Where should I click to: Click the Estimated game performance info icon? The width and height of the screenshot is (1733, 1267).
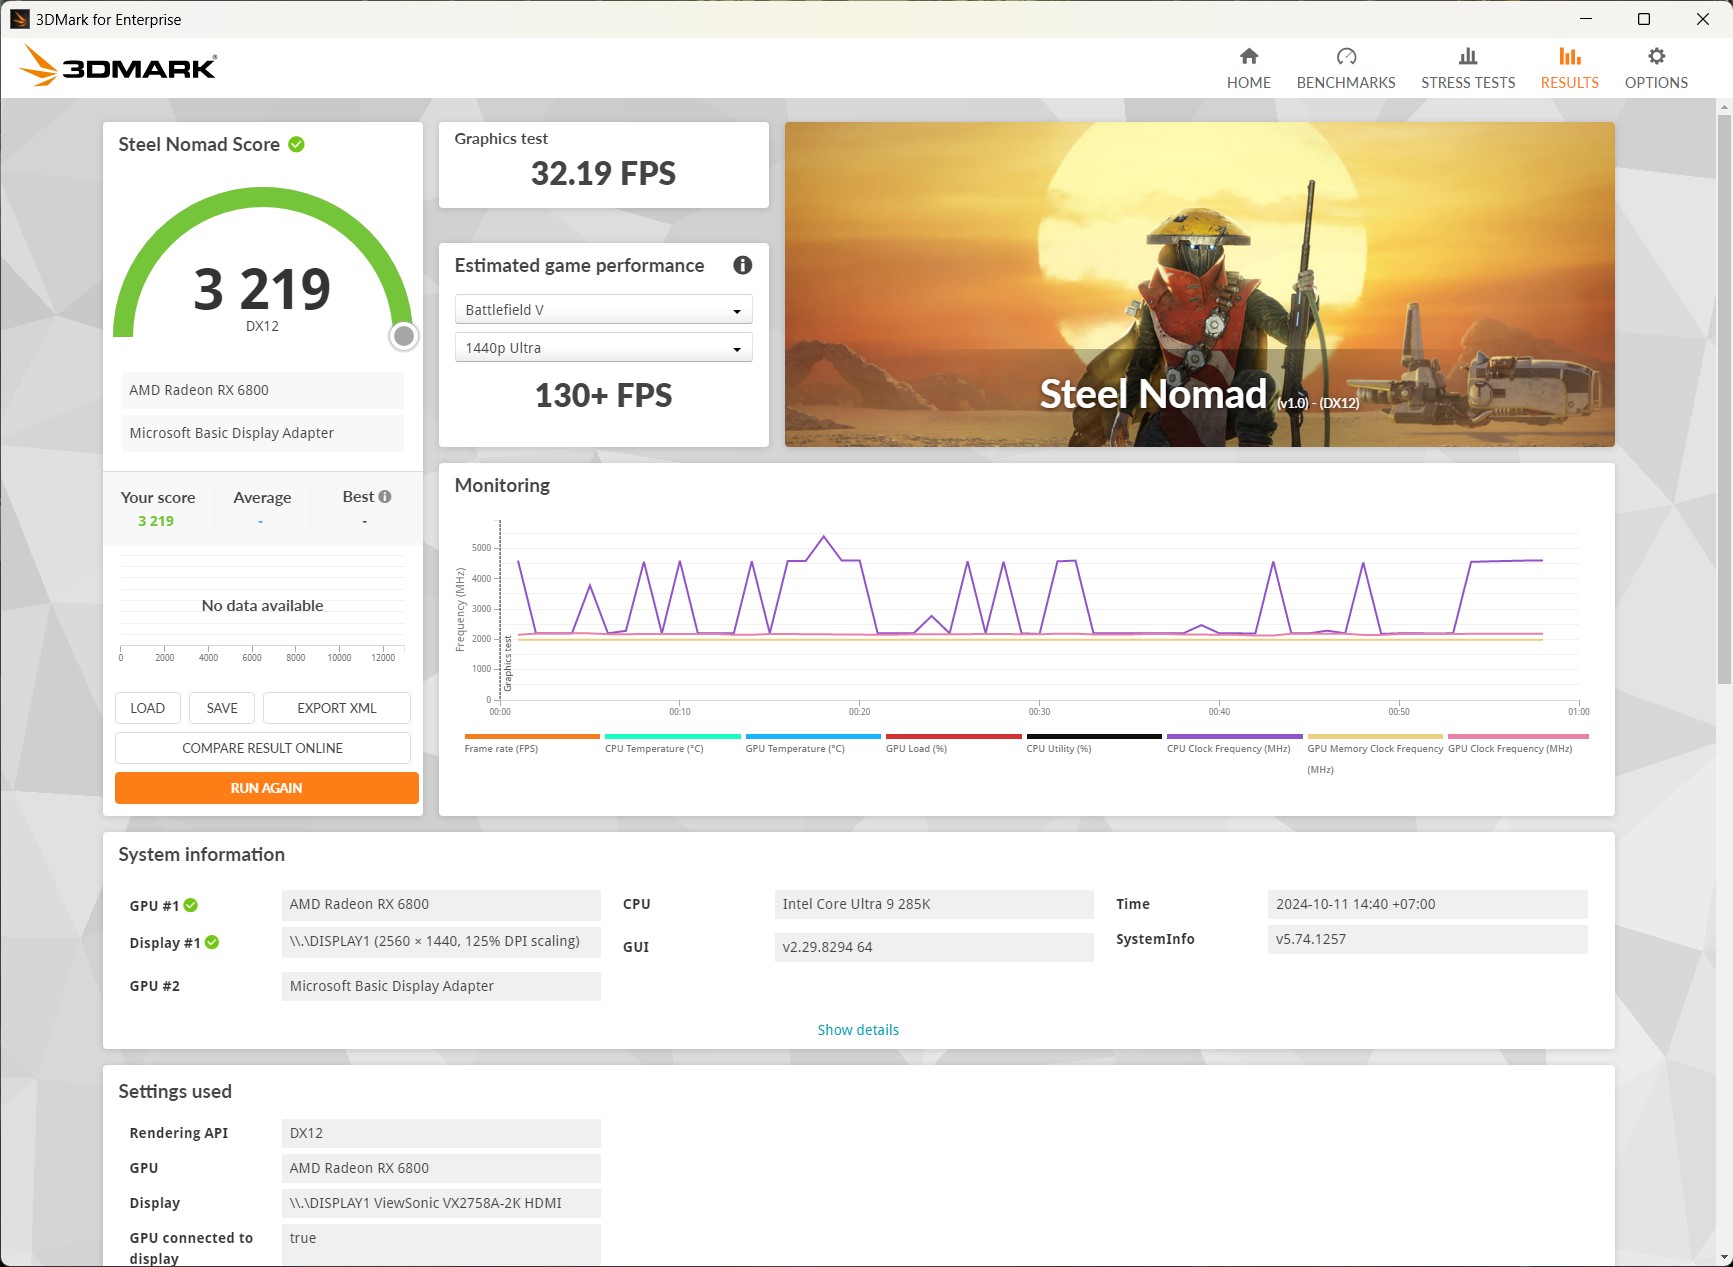[x=742, y=265]
